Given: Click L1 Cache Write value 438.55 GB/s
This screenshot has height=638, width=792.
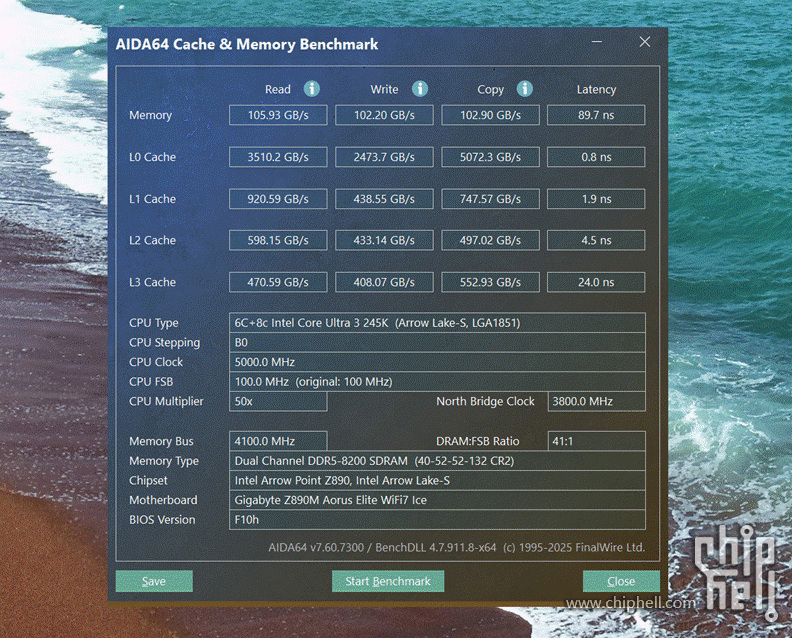Looking at the screenshot, I should click(384, 199).
